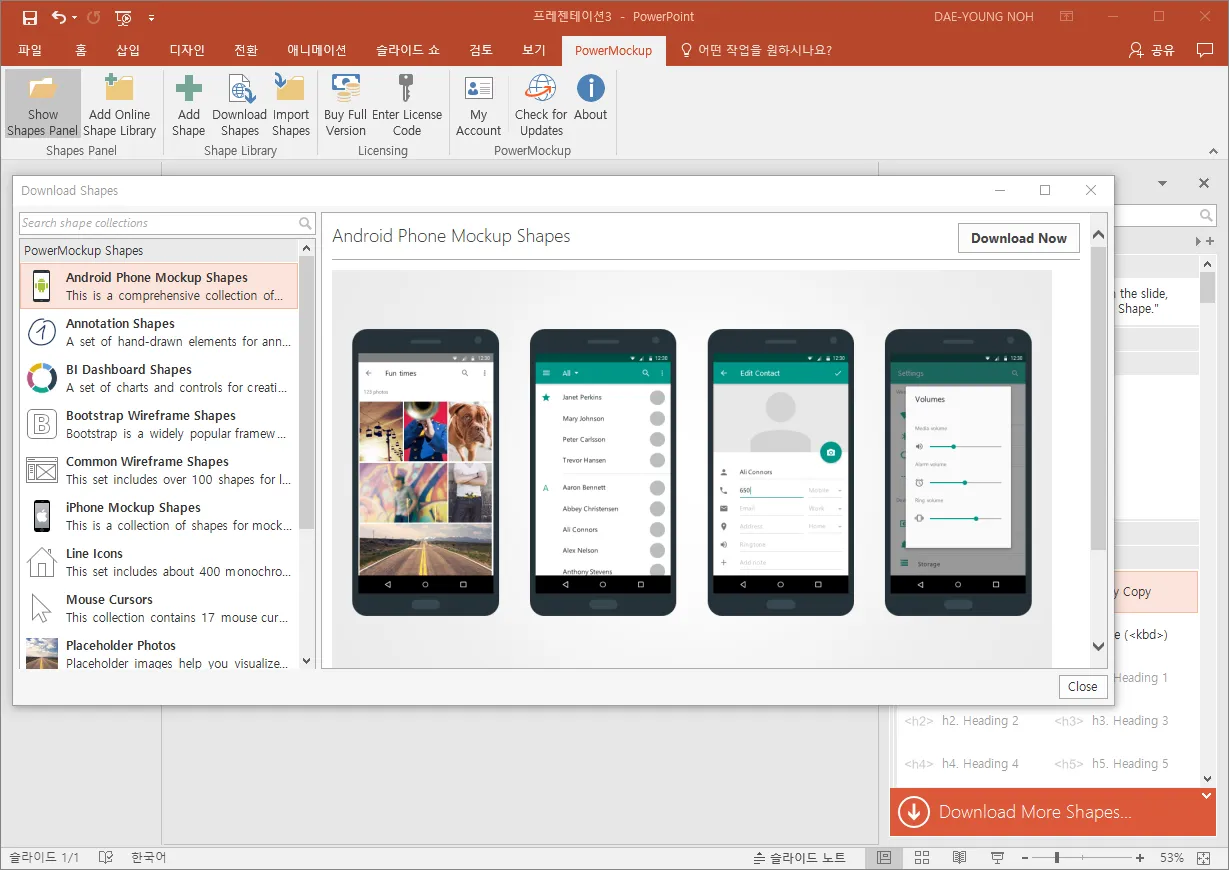Click the Import Shapes icon
The height and width of the screenshot is (870, 1229).
point(290,89)
